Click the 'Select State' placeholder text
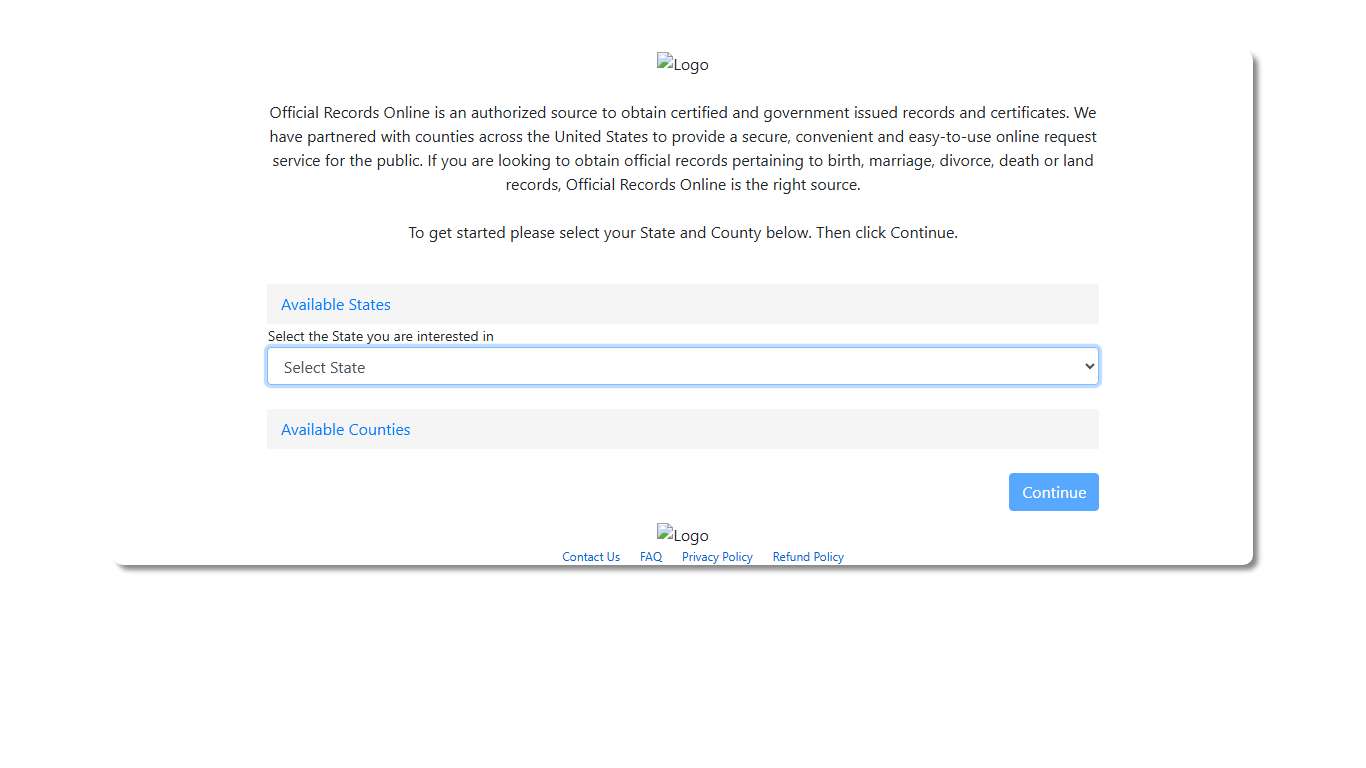Screen dimensions: 1366x768 [x=324, y=367]
